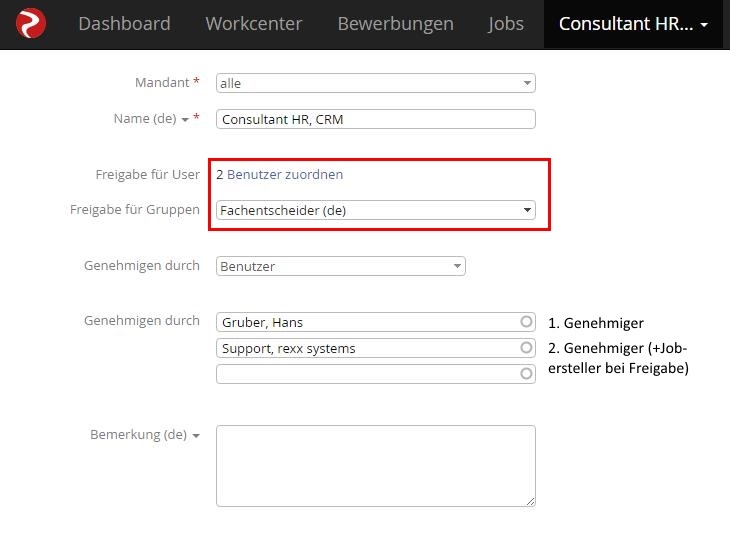
Task: Click the red rexx logo icon
Action: [x=31, y=23]
